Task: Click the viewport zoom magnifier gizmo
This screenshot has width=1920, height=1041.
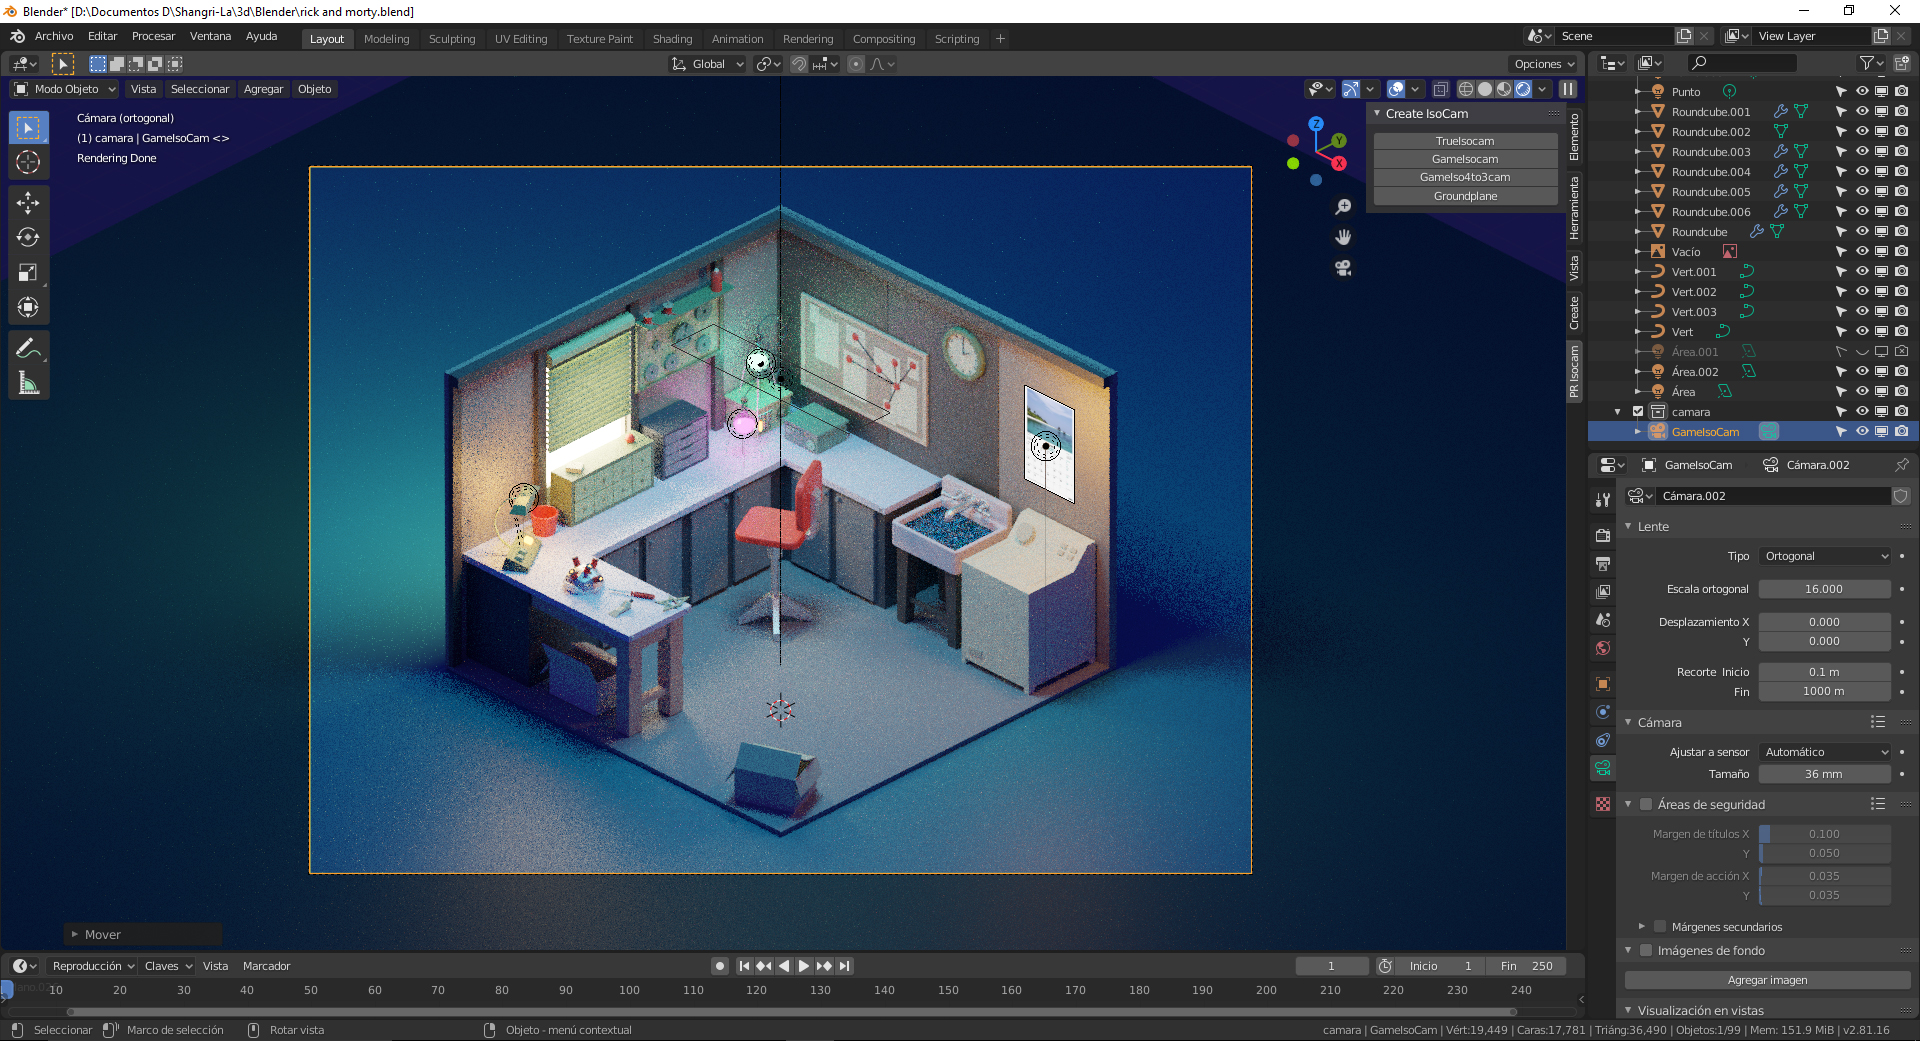Action: pos(1343,207)
